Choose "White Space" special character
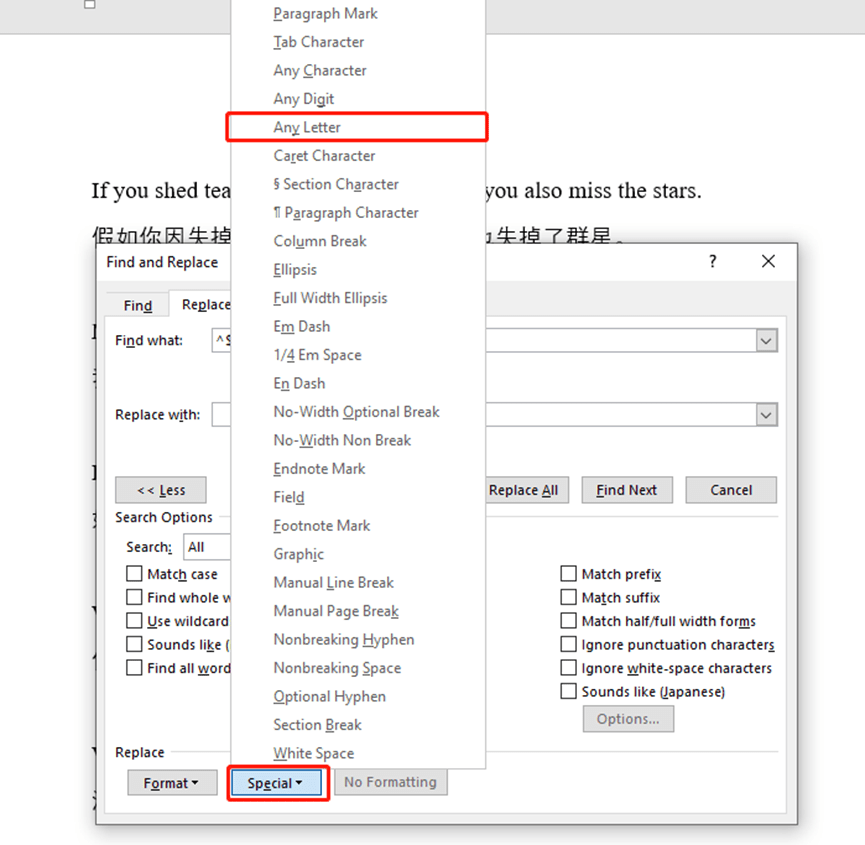865x845 pixels. 315,752
